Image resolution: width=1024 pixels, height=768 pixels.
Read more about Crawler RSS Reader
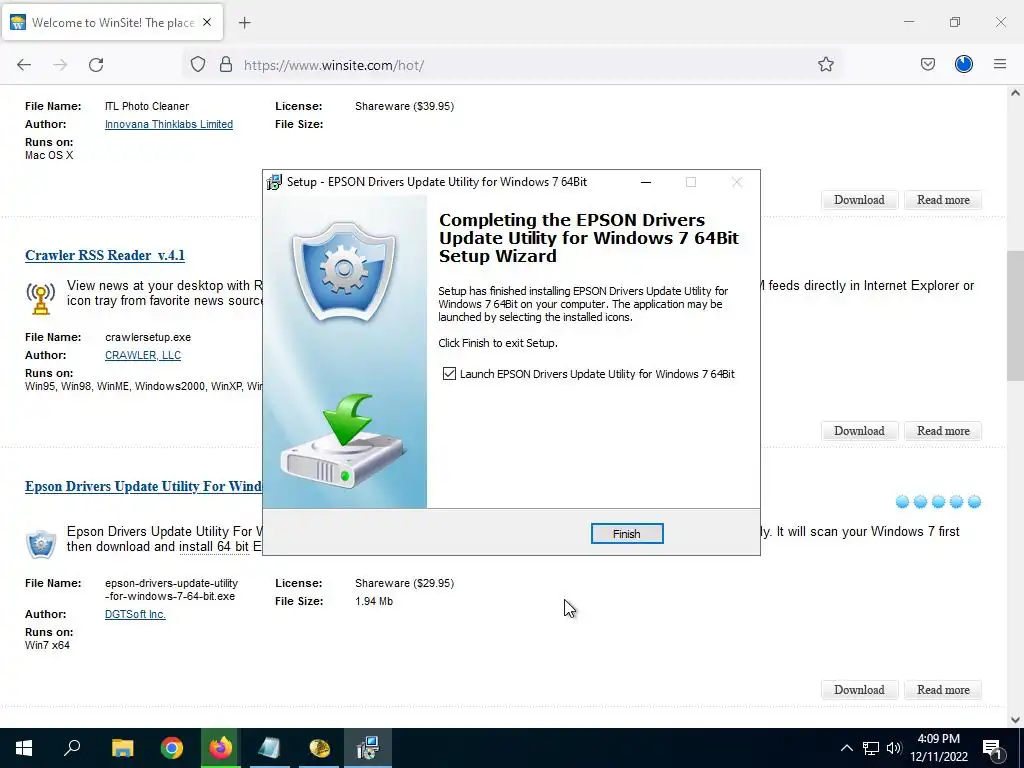943,431
